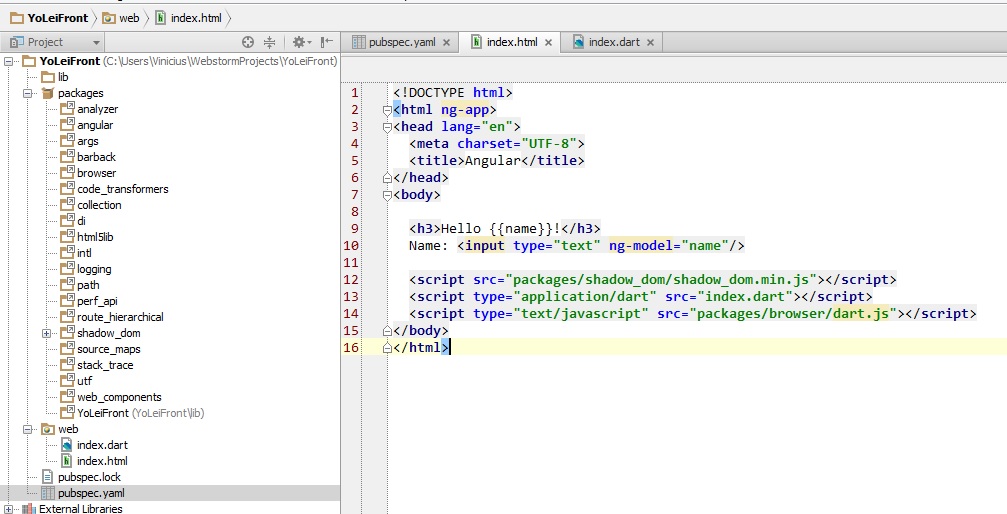Click the fold marker at closing head tag
This screenshot has height=514, width=1007.
tap(387, 178)
